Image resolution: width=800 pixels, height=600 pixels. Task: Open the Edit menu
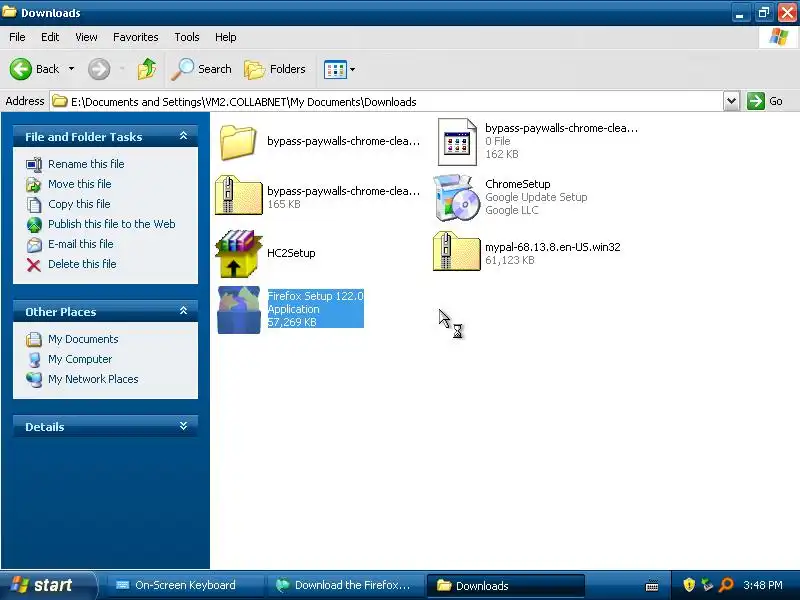(50, 37)
